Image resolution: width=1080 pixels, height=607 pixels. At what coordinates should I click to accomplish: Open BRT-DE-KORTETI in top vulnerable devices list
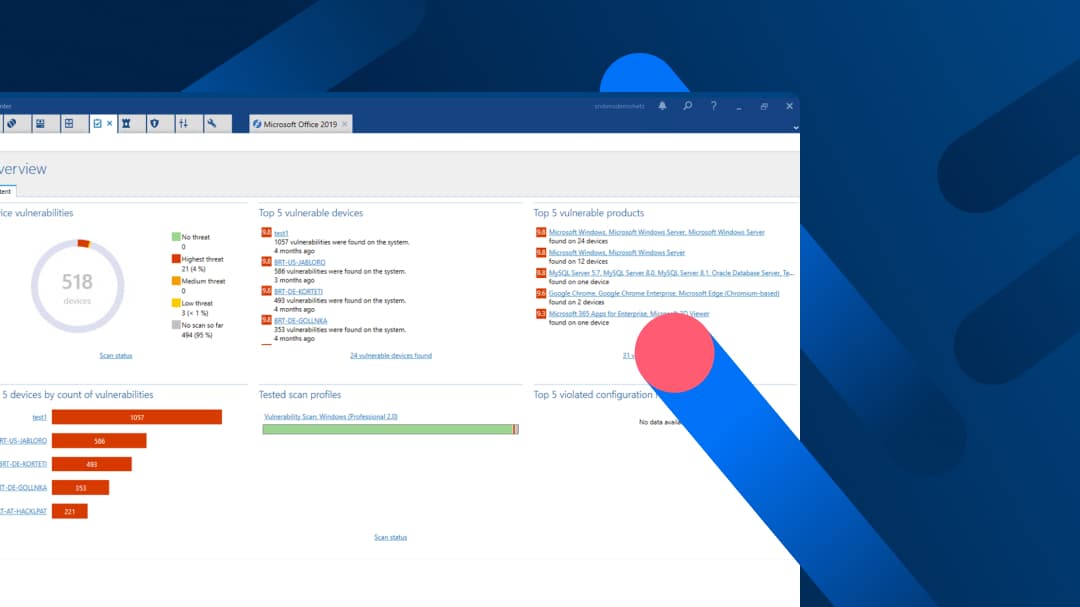(x=298, y=291)
